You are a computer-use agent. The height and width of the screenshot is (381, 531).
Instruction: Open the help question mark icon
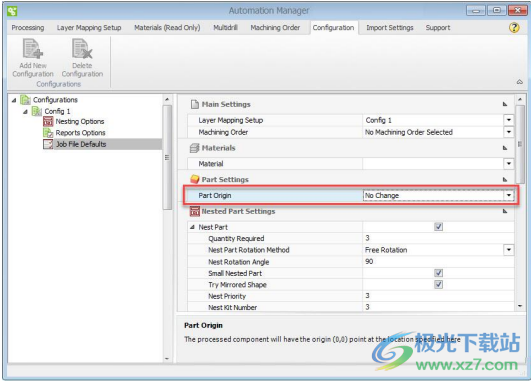(x=514, y=27)
